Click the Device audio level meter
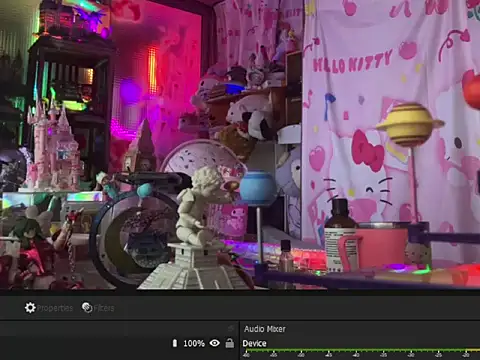The image size is (480, 360). click(361, 353)
